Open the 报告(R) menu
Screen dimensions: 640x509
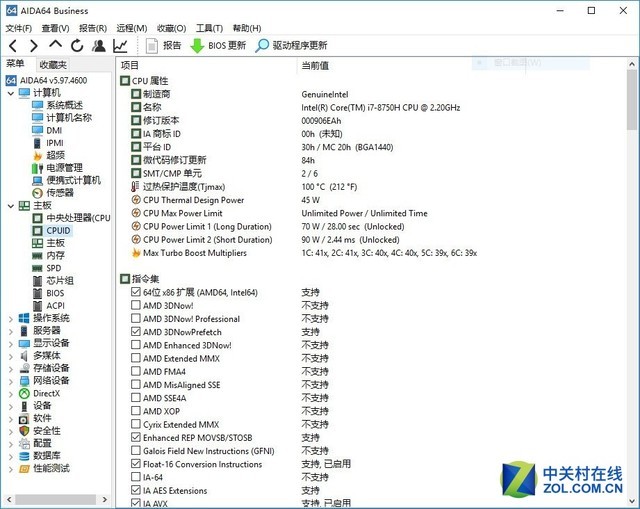[93, 28]
